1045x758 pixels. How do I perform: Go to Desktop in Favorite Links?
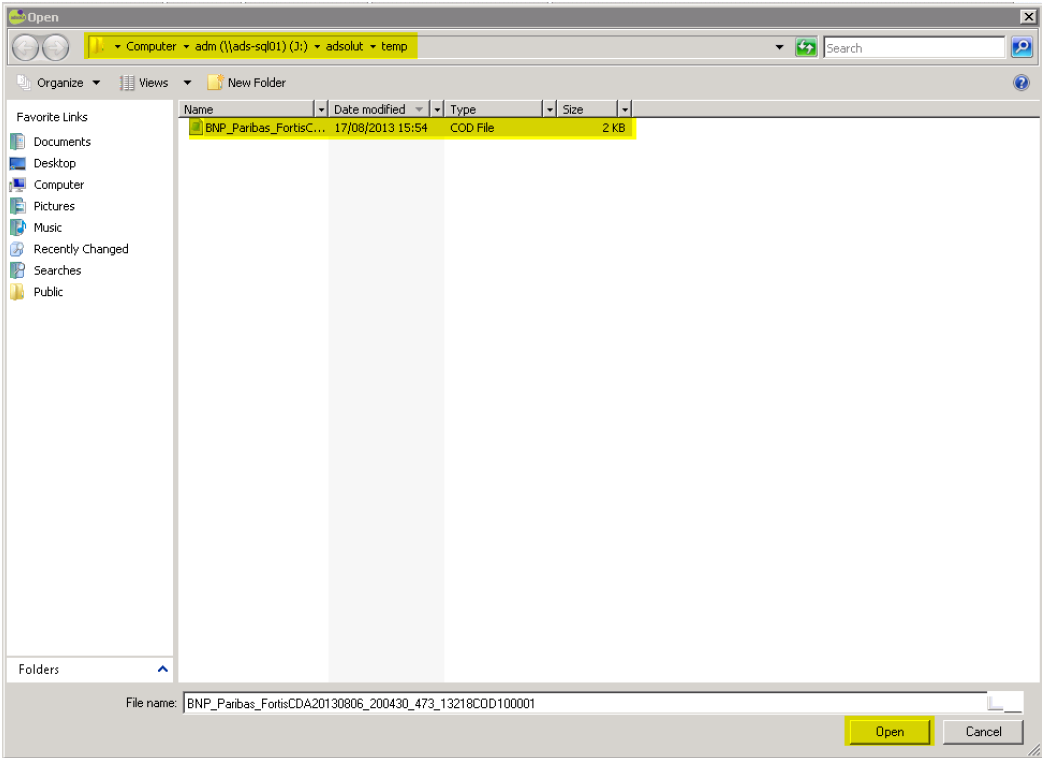54,163
